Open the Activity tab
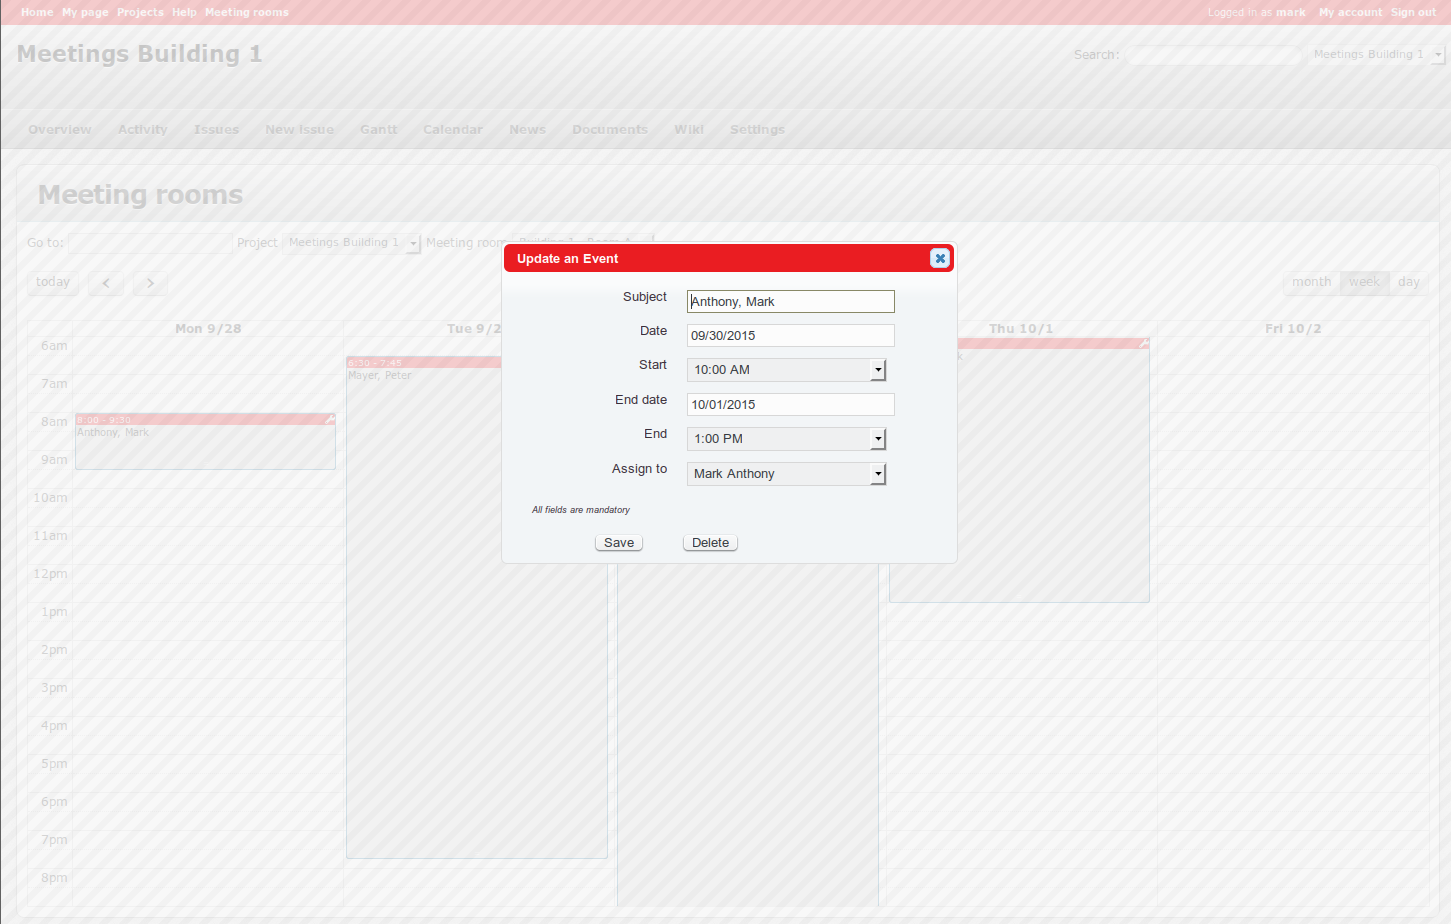This screenshot has height=924, width=1451. click(x=143, y=130)
